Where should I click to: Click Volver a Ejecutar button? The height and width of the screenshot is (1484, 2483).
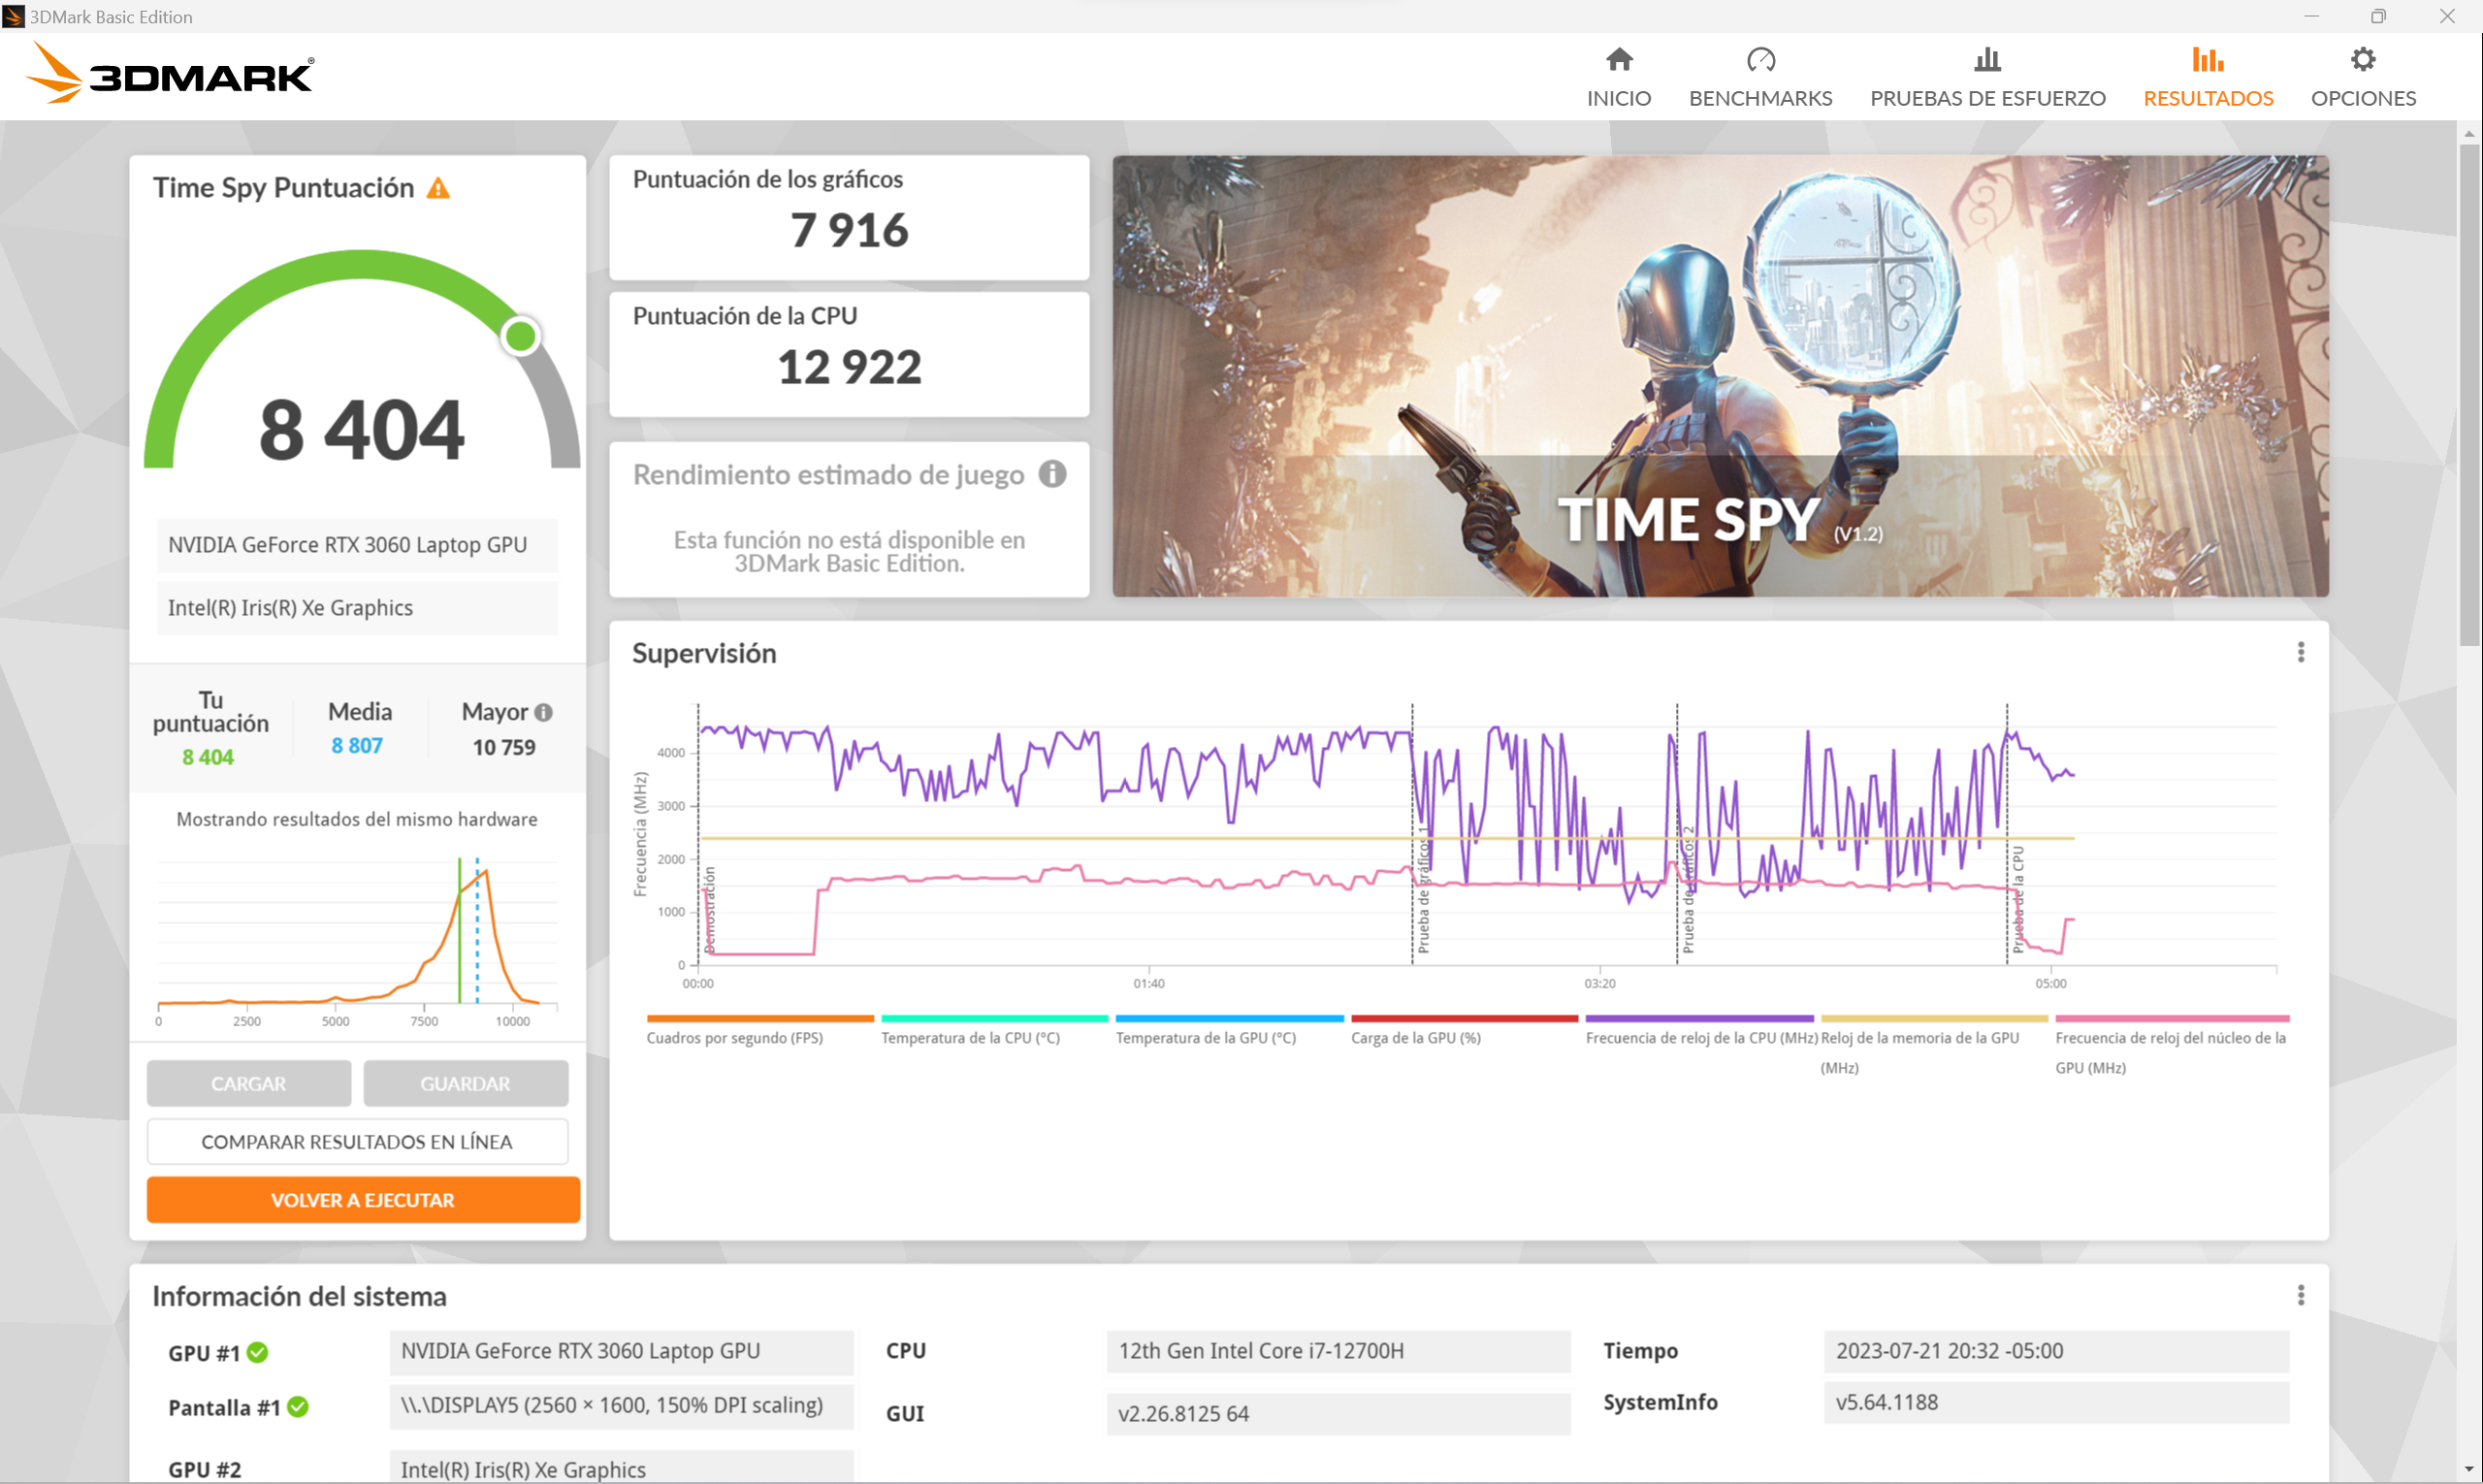[x=363, y=1200]
